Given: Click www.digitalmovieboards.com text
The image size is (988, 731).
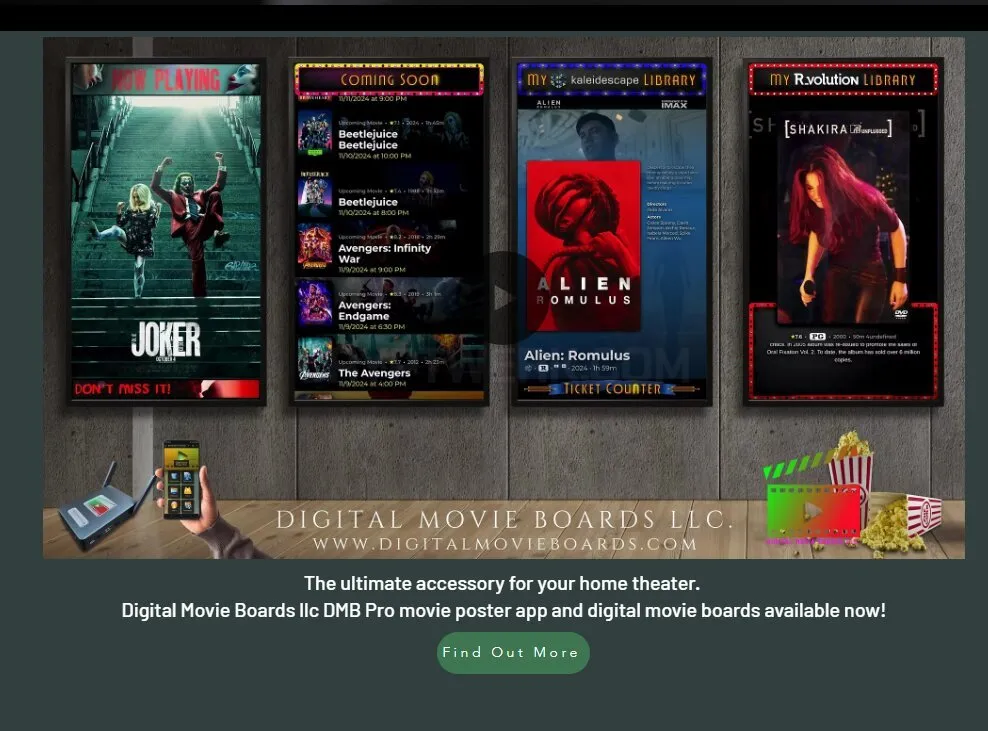Looking at the screenshot, I should coord(505,544).
